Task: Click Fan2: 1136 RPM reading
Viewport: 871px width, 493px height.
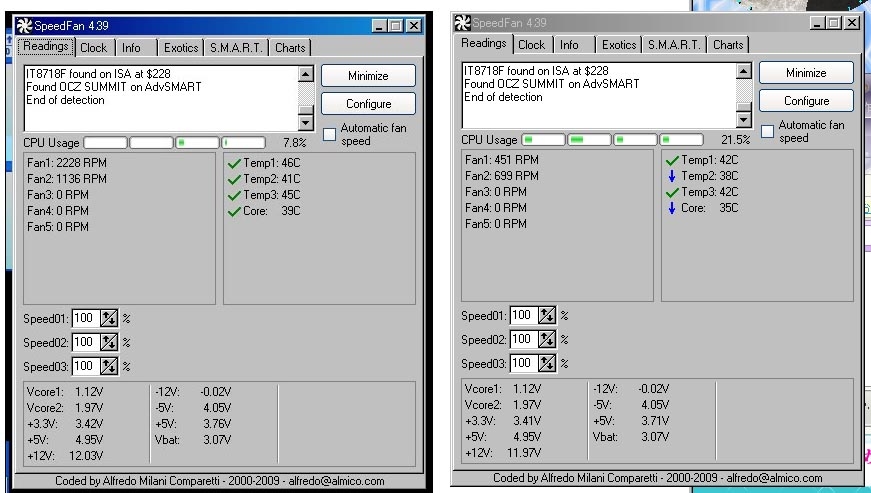Action: (x=67, y=179)
